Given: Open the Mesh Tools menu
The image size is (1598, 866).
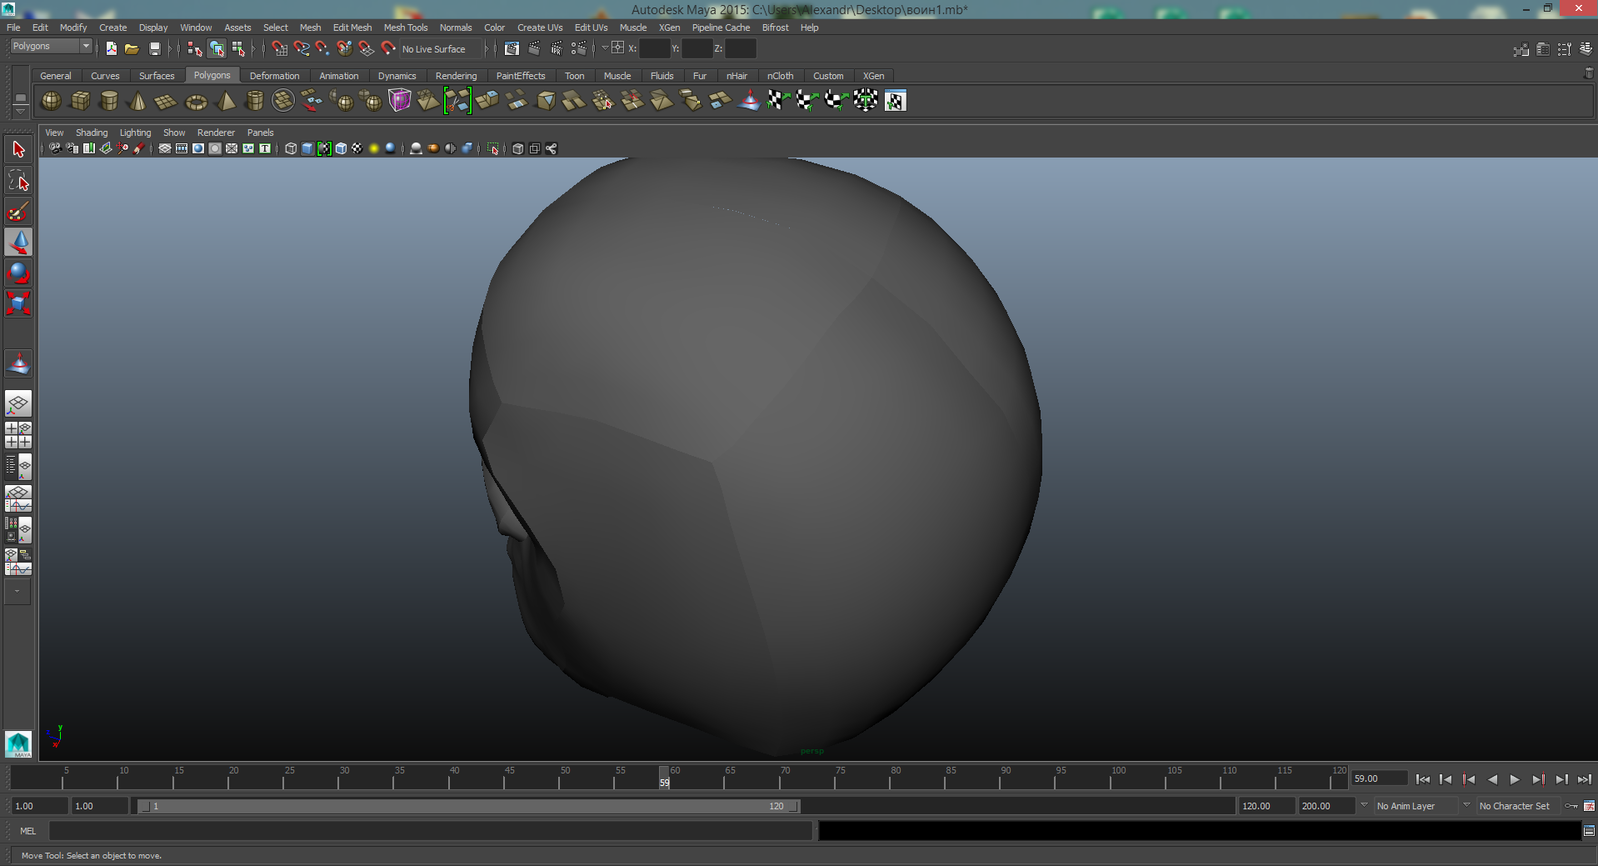Looking at the screenshot, I should (405, 28).
